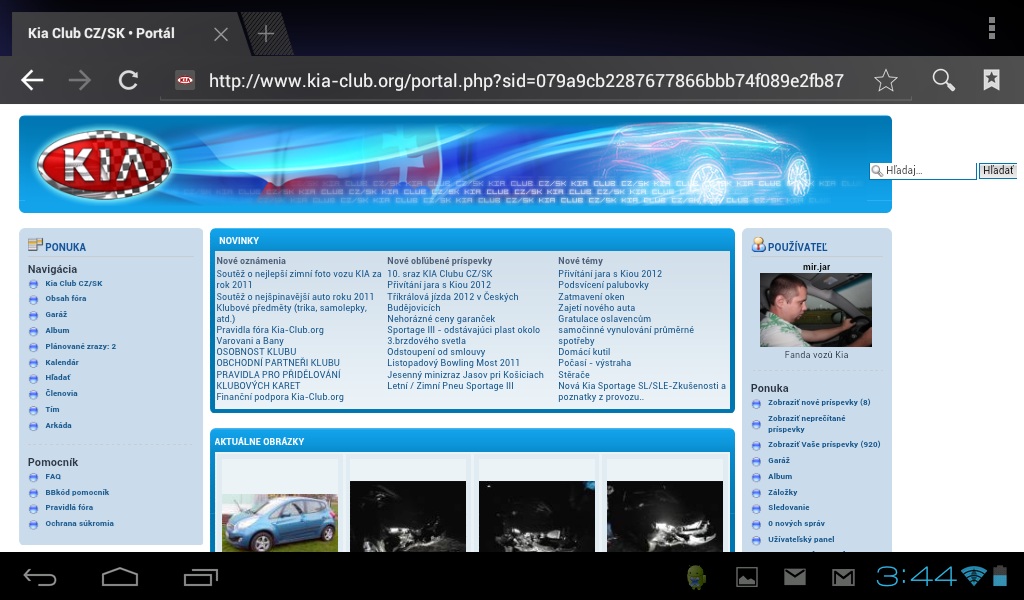Click the Hľadať search button
Viewport: 1024px width, 600px height.
tap(998, 170)
